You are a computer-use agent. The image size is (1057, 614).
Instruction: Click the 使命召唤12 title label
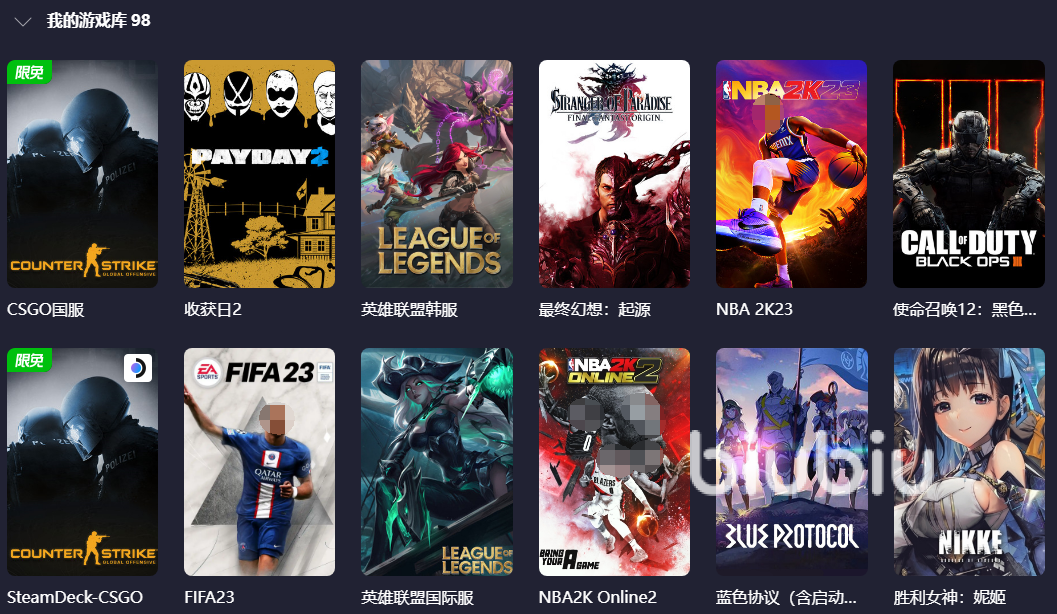(965, 309)
